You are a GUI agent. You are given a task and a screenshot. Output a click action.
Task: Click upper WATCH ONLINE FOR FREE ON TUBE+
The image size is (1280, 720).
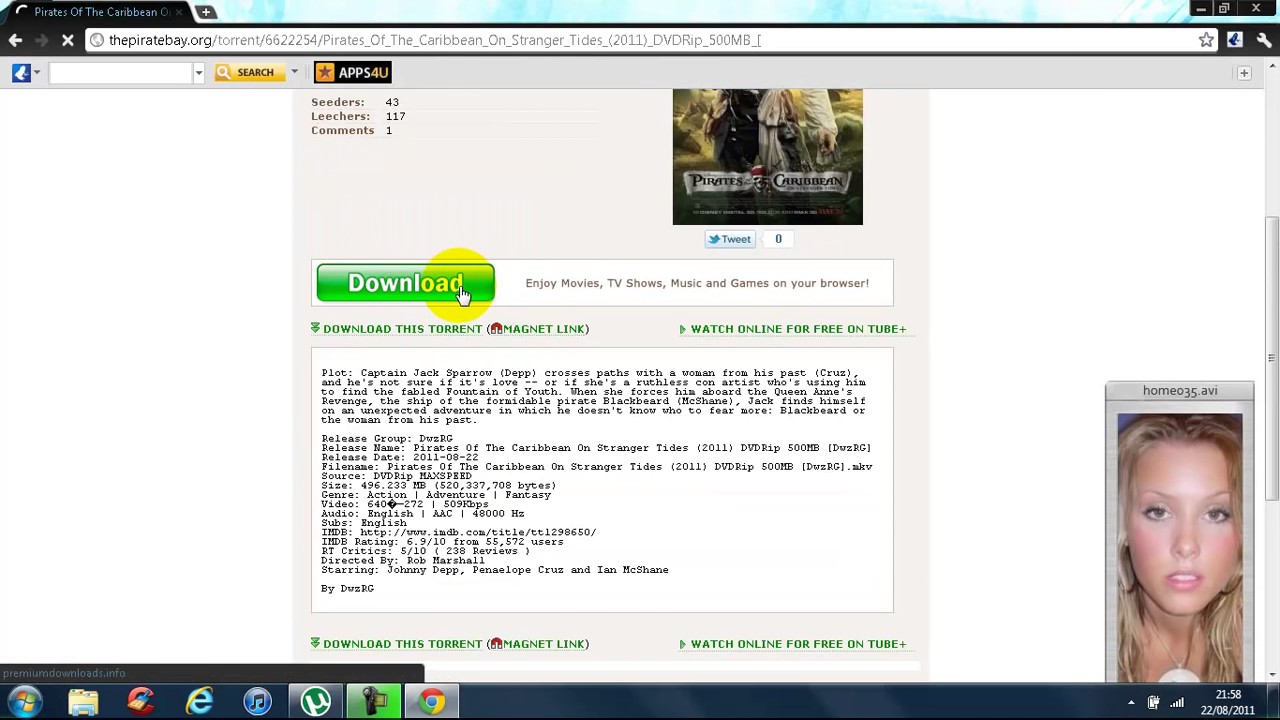click(x=798, y=329)
